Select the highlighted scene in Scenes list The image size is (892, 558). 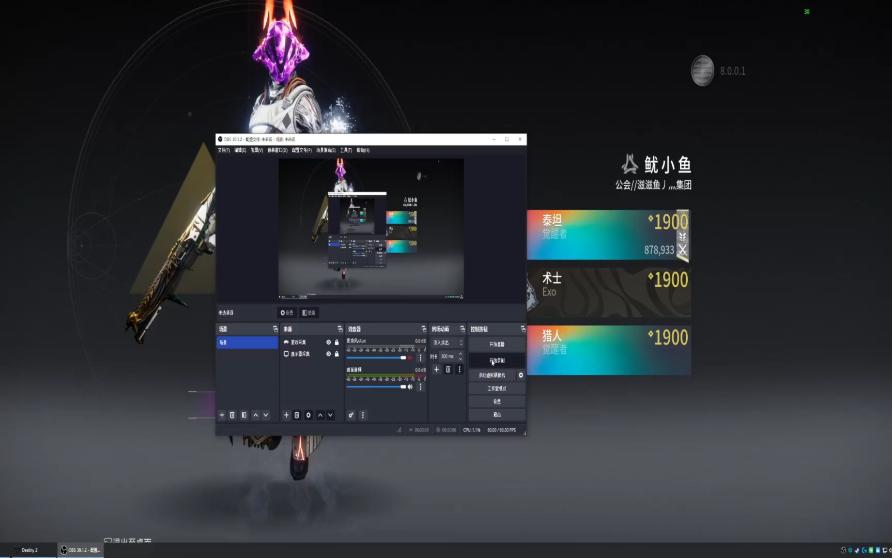pos(247,342)
